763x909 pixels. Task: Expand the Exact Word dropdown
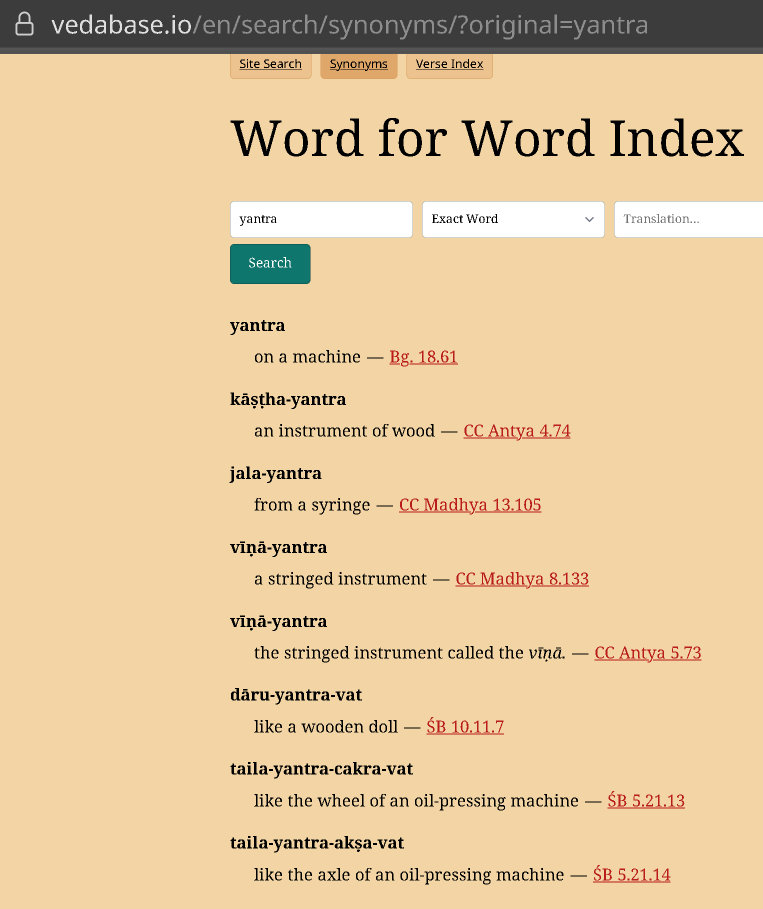512,219
